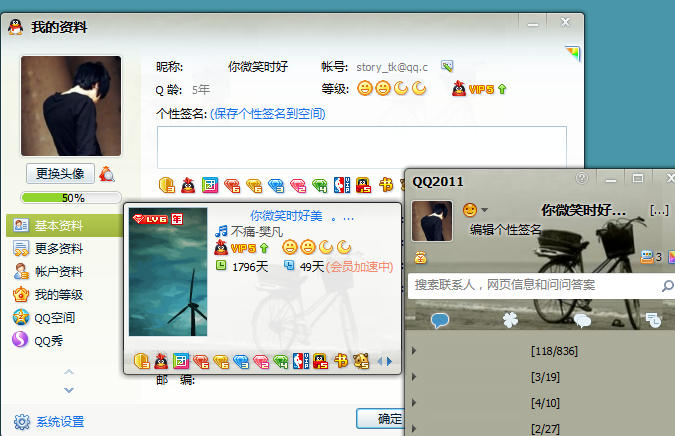Image resolution: width=675 pixels, height=436 pixels.
Task: Click gold shield badge on hover card
Action: pos(142,361)
